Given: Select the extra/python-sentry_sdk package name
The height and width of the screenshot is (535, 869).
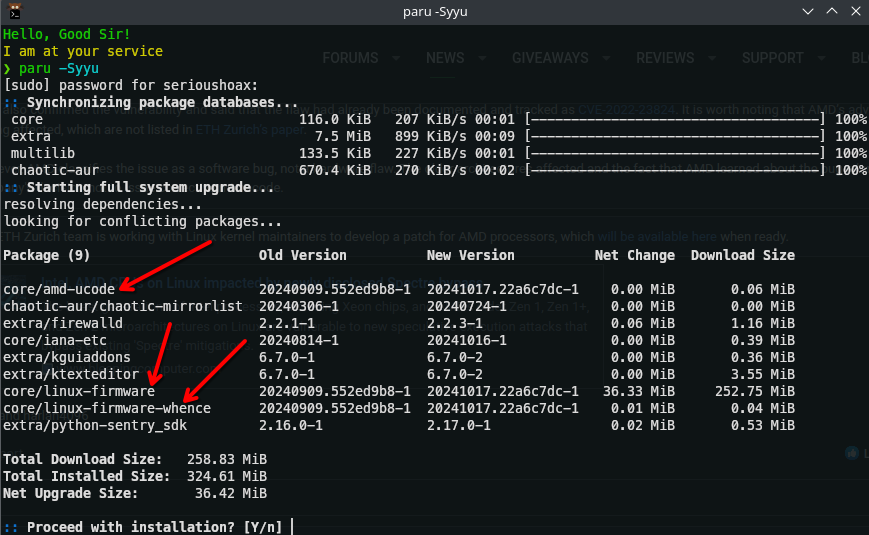Looking at the screenshot, I should 95,425.
